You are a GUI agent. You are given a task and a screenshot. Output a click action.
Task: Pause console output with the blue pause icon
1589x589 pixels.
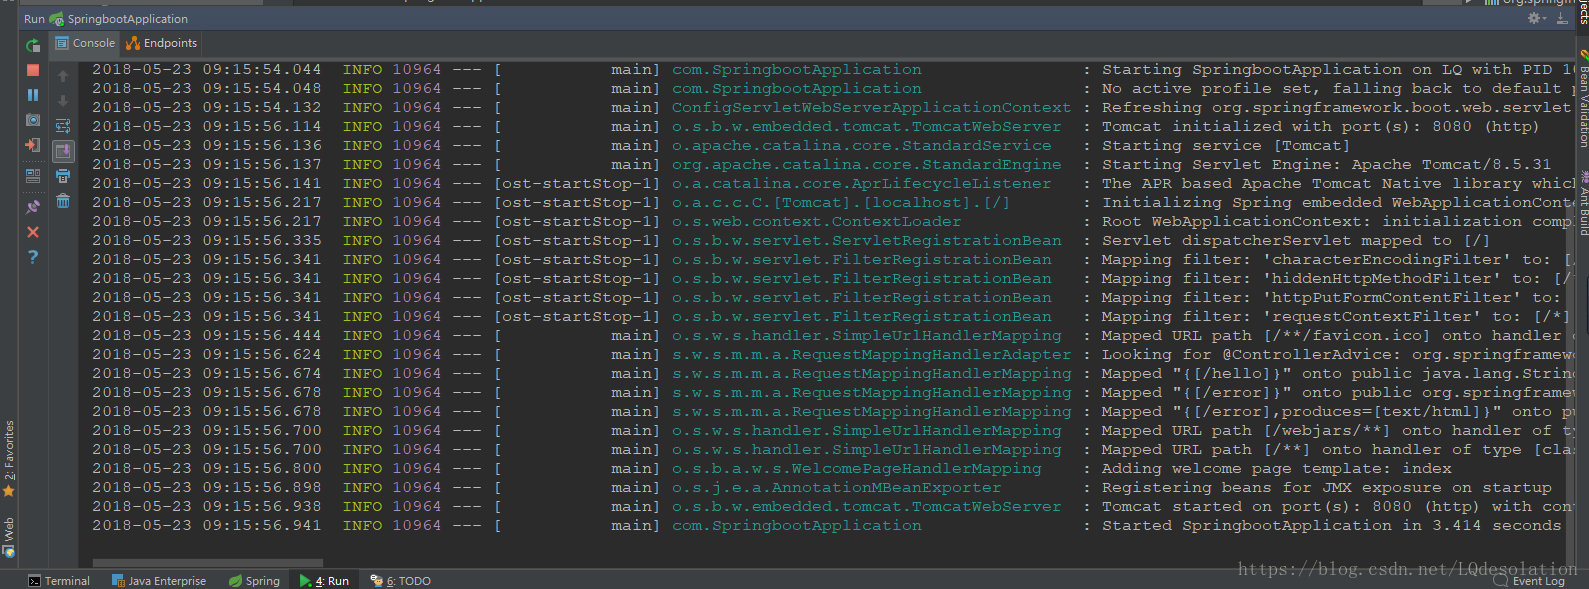33,95
